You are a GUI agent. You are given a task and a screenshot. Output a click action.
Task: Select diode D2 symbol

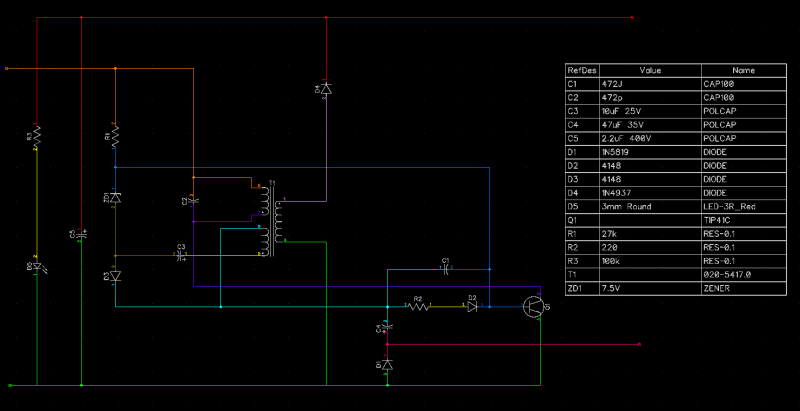pyautogui.click(x=472, y=306)
